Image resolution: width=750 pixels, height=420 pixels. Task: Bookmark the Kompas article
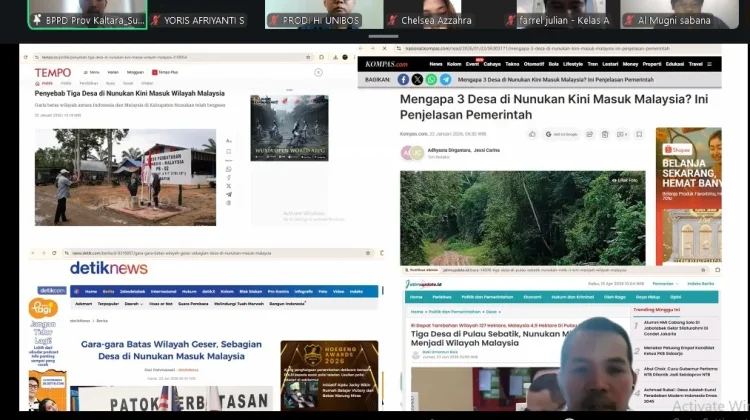tap(639, 134)
